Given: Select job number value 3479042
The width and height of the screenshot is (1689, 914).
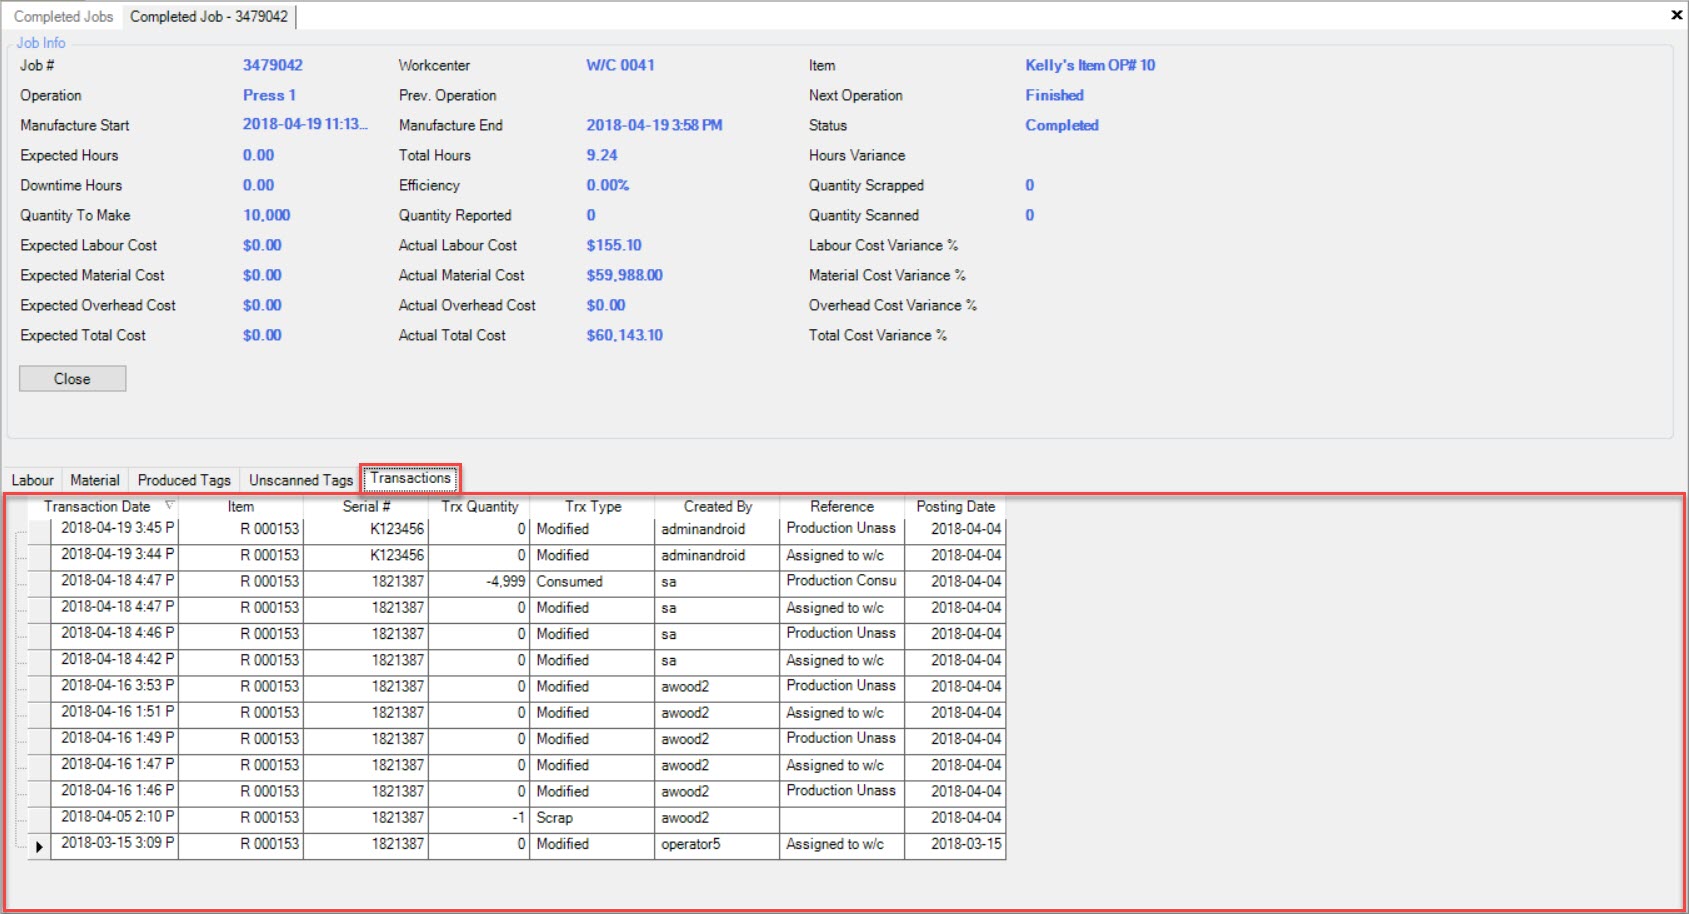Looking at the screenshot, I should pos(273,65).
